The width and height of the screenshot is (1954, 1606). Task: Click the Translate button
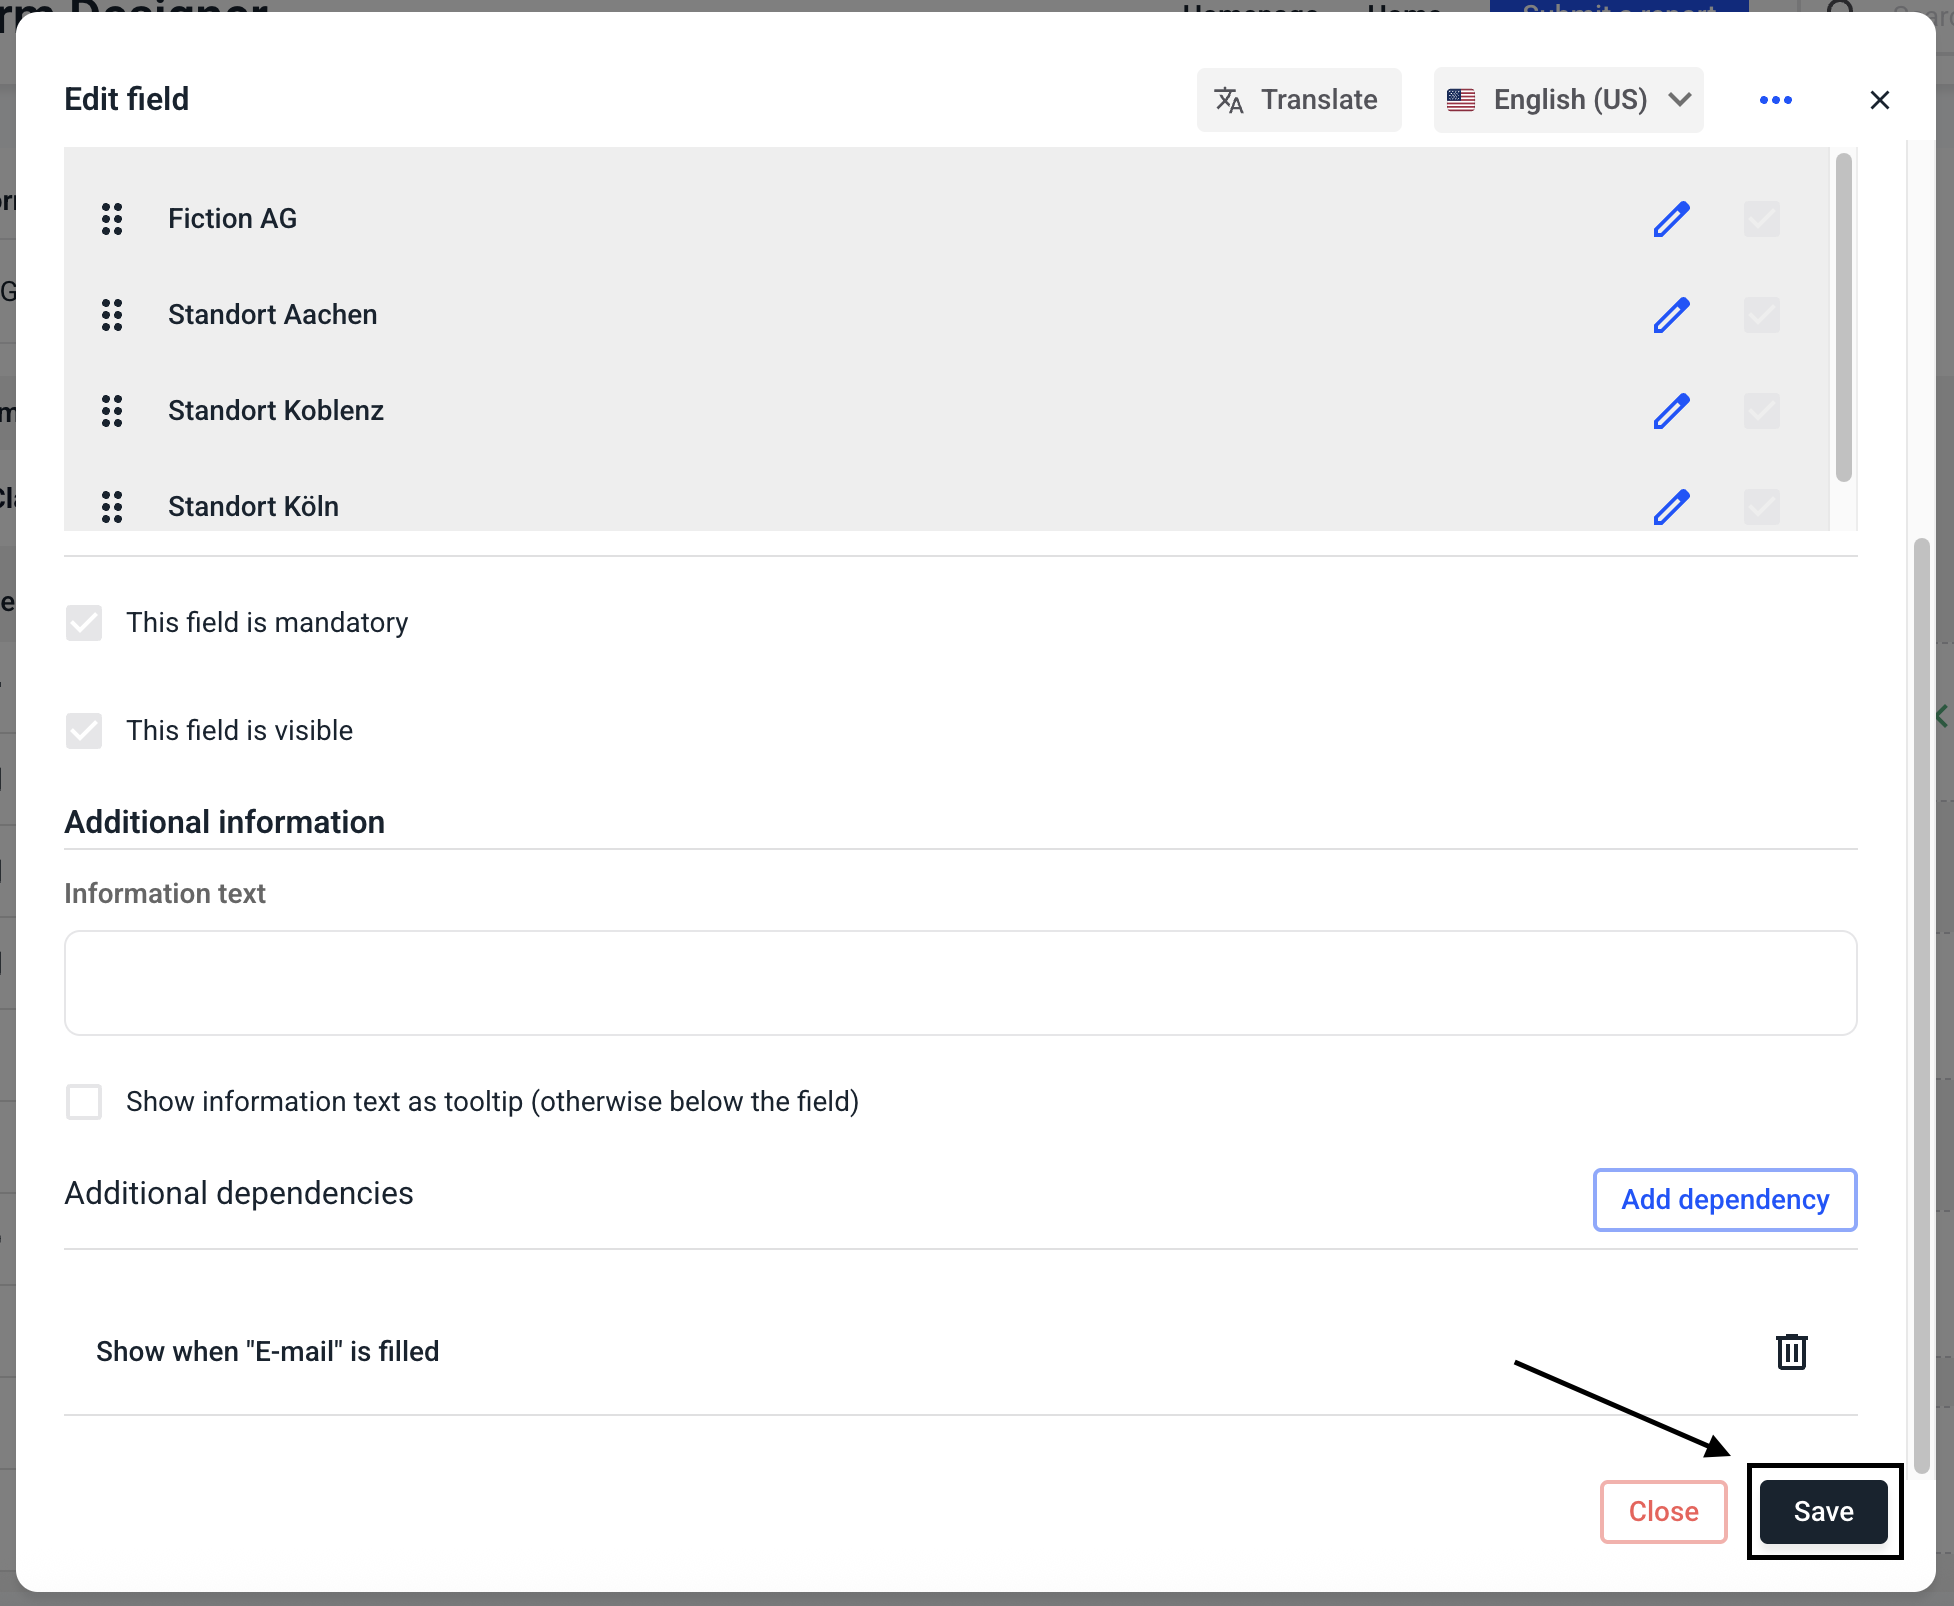[1298, 100]
